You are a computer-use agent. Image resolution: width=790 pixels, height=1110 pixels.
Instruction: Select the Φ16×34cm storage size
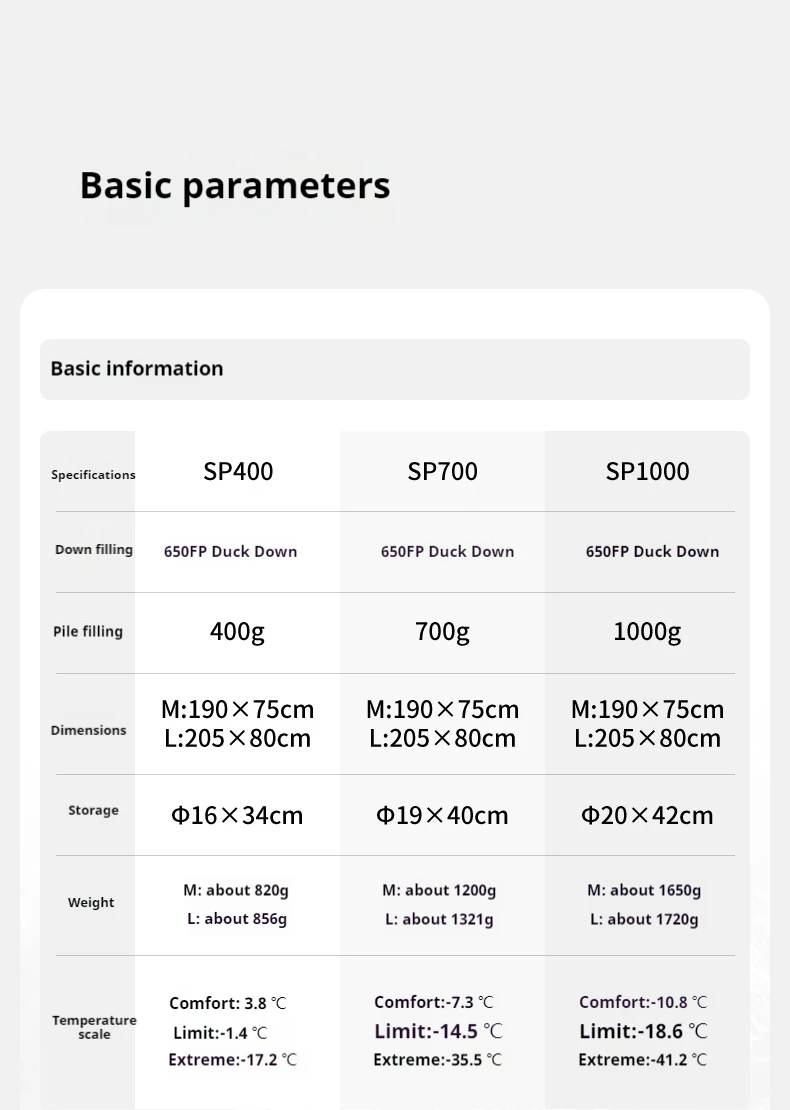tap(237, 815)
